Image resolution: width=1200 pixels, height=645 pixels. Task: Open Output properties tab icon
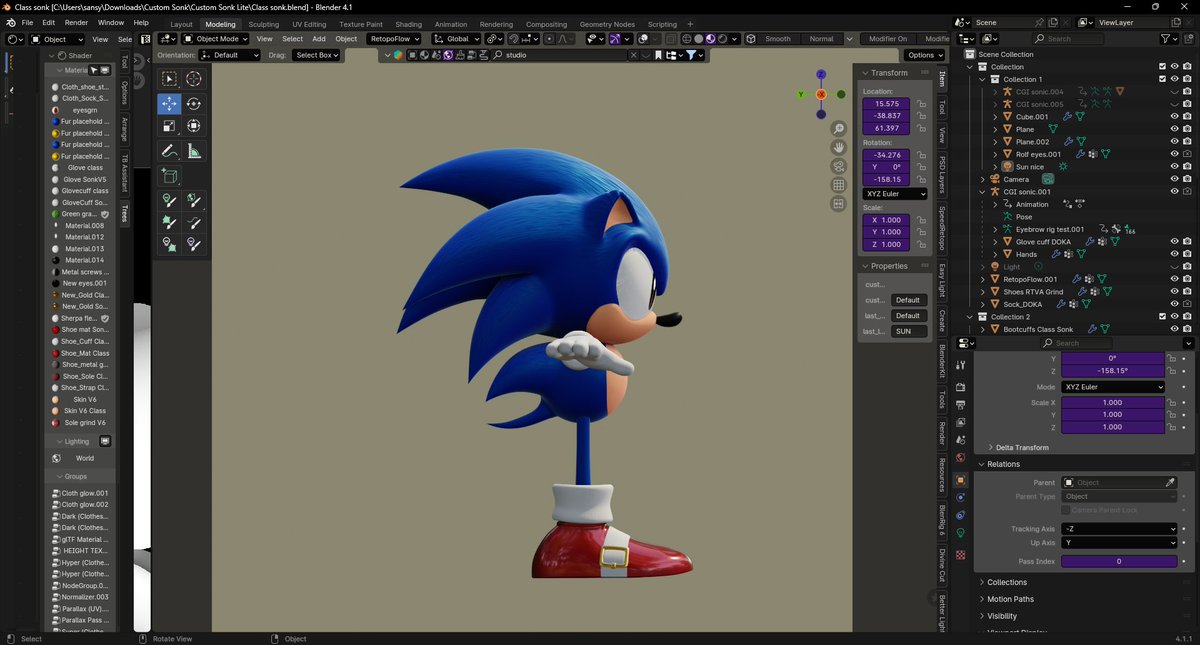[960, 404]
